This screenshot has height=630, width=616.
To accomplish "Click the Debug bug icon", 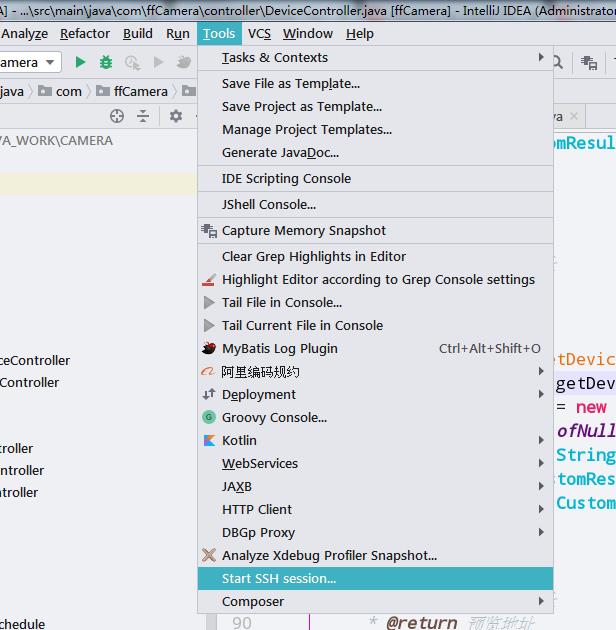I will click(x=105, y=62).
